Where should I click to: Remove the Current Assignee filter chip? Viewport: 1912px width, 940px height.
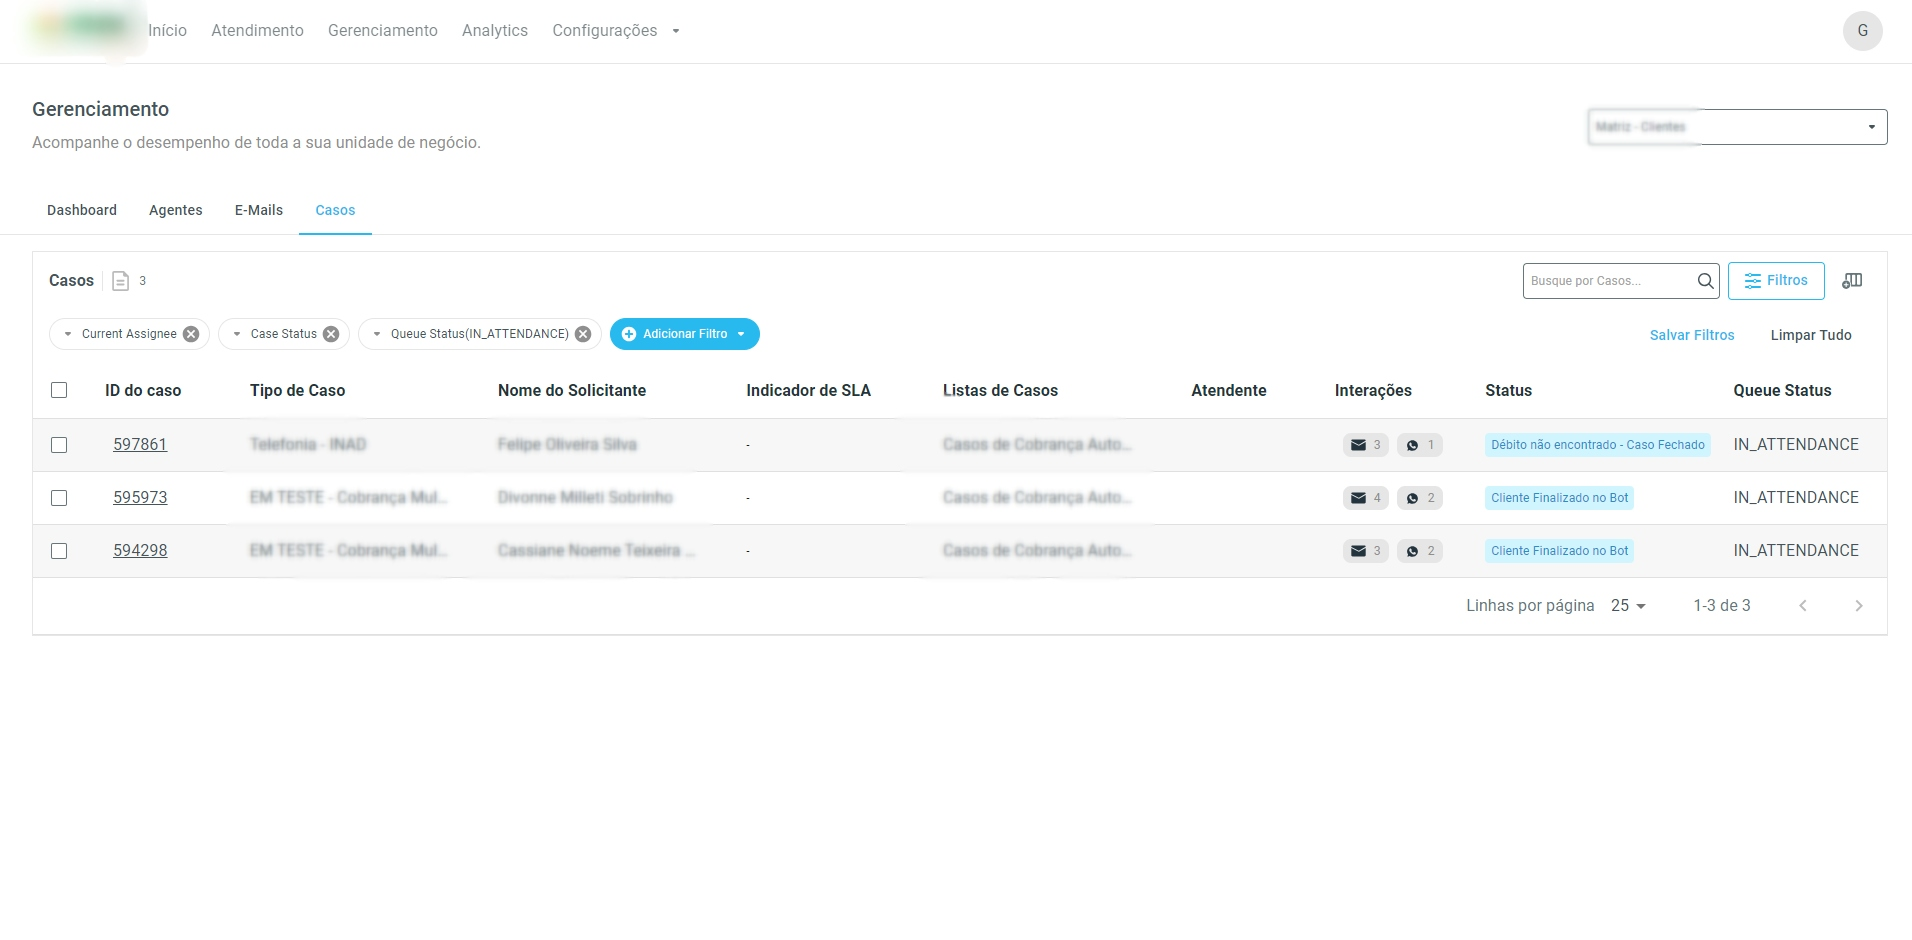[191, 334]
